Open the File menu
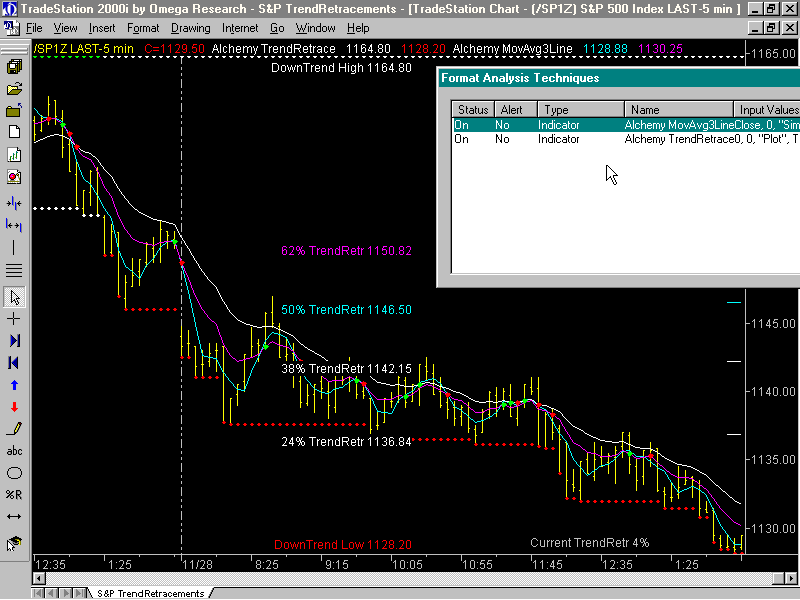This screenshot has width=800, height=600. pyautogui.click(x=34, y=28)
